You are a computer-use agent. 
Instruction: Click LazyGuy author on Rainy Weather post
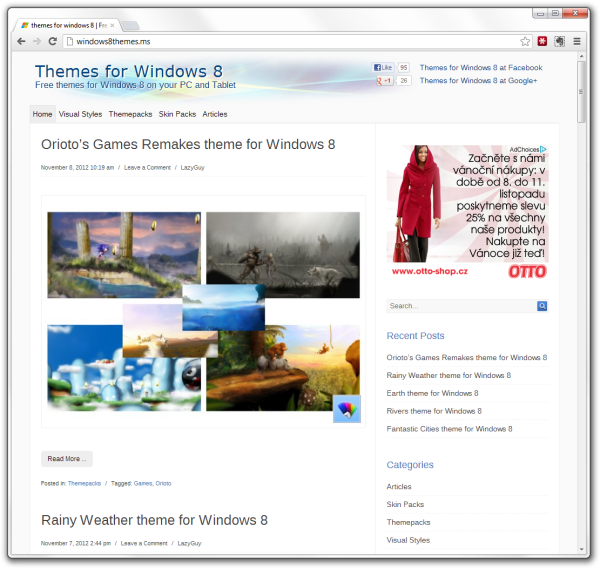tap(189, 544)
